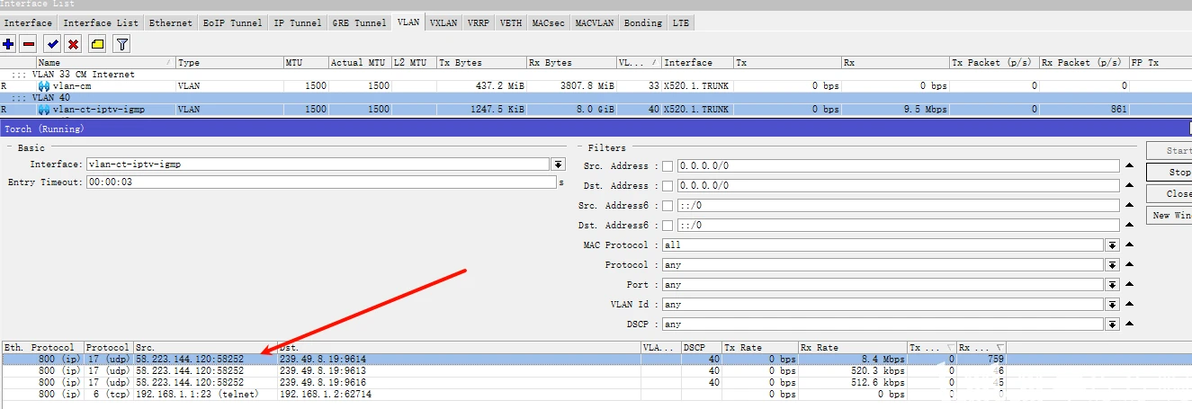Click the blue plus add icon

point(9,44)
